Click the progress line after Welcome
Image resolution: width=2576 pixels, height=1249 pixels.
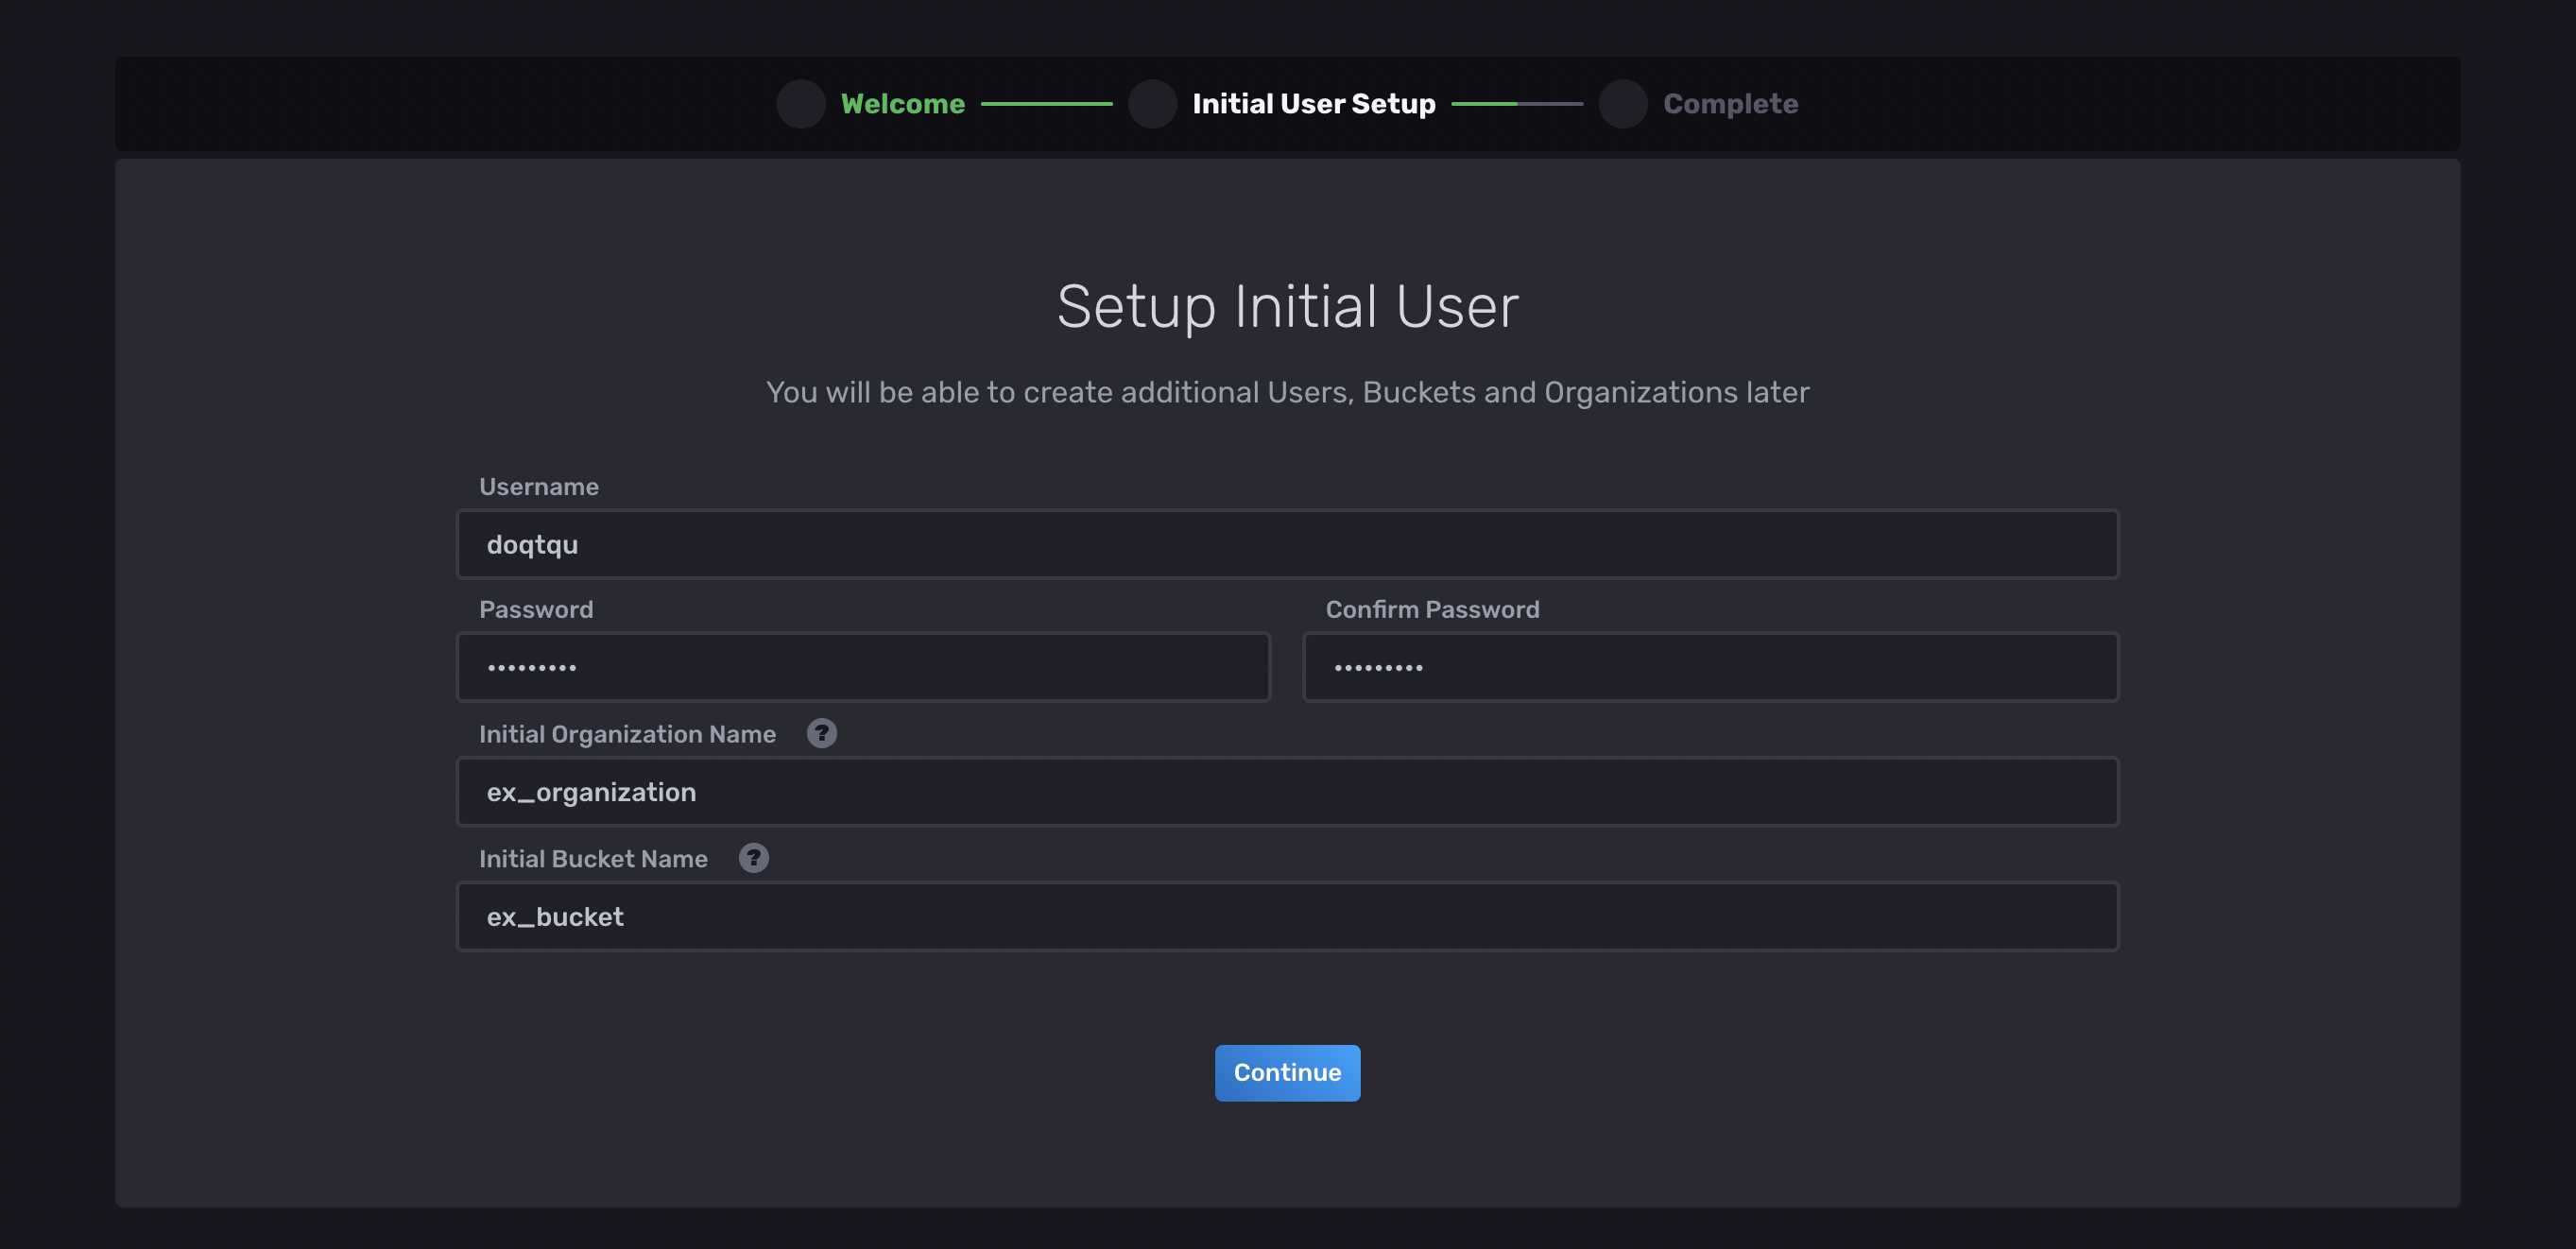[1046, 104]
